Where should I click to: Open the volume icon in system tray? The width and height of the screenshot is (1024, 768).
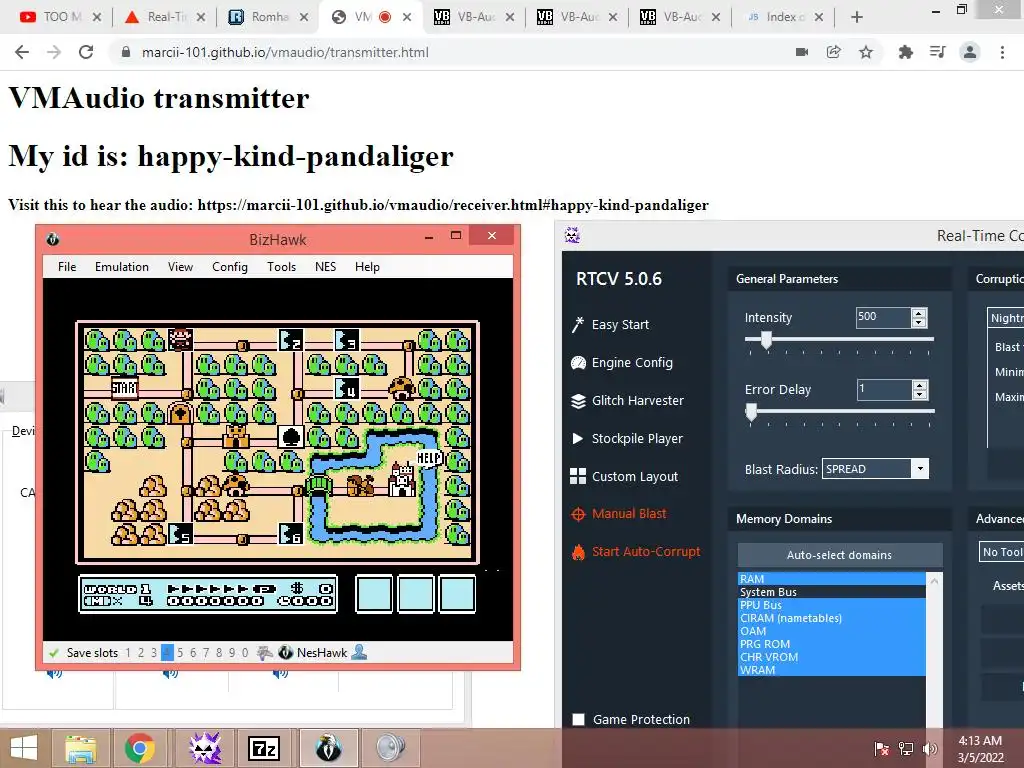pyautogui.click(x=930, y=748)
